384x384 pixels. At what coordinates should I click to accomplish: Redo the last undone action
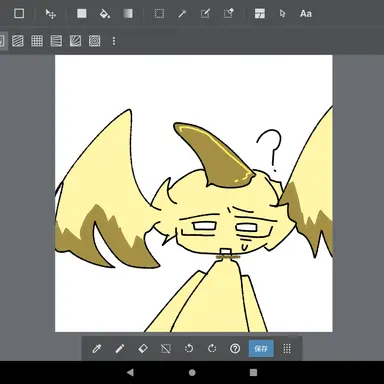tap(212, 349)
